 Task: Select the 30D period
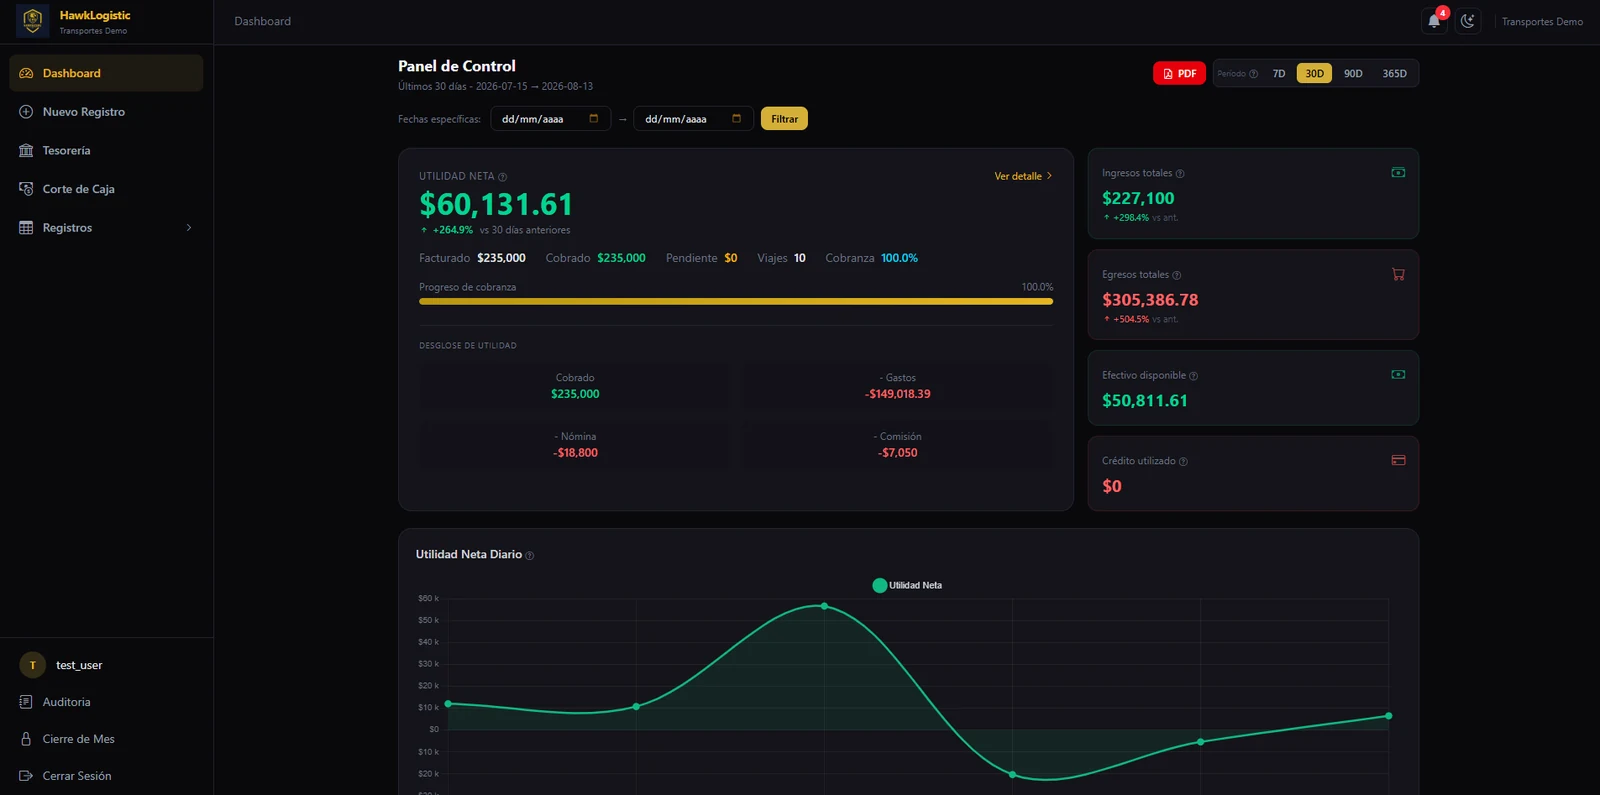[1314, 73]
